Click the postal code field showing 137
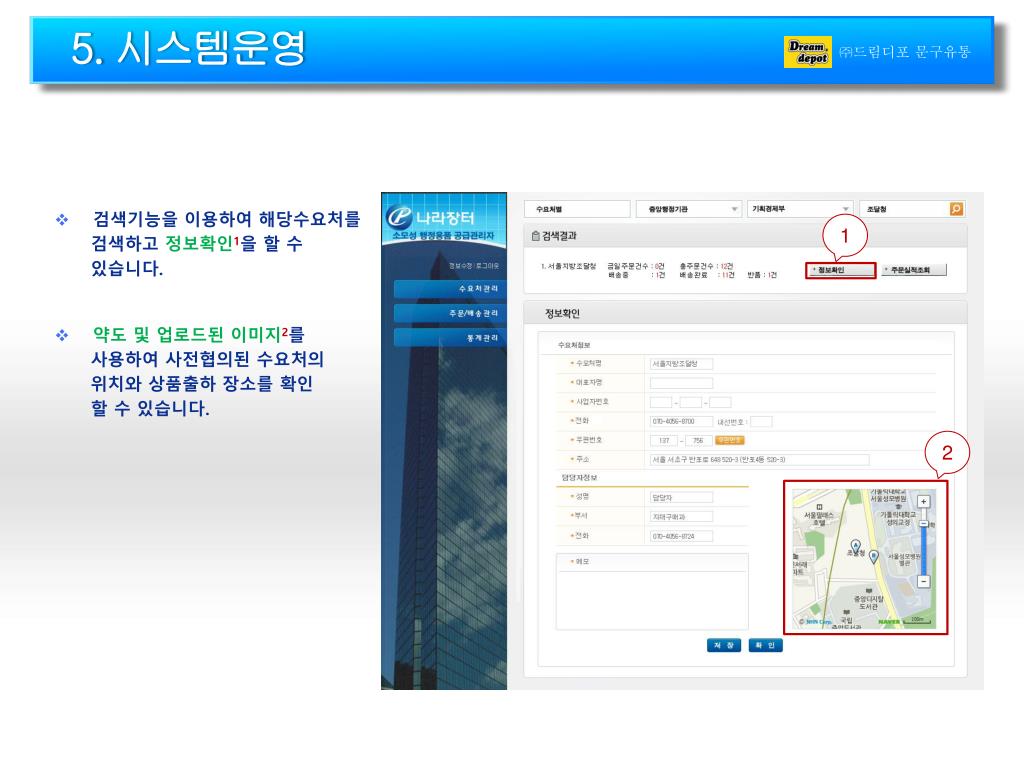 coord(664,441)
